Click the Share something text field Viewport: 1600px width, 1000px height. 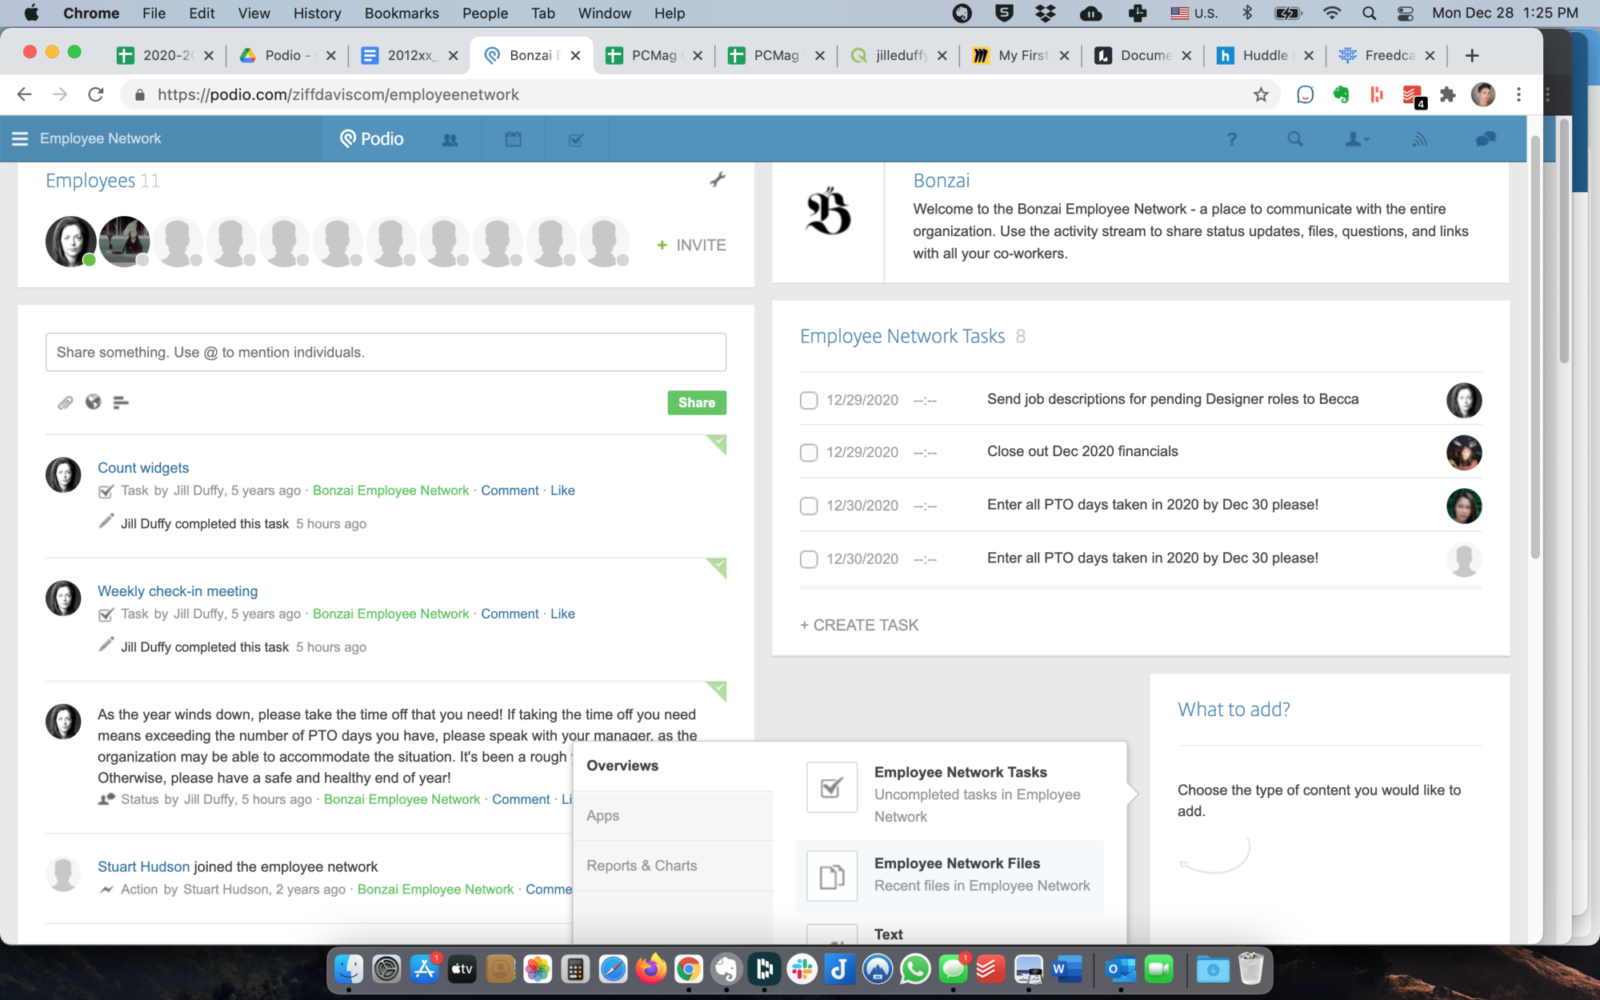click(x=385, y=353)
